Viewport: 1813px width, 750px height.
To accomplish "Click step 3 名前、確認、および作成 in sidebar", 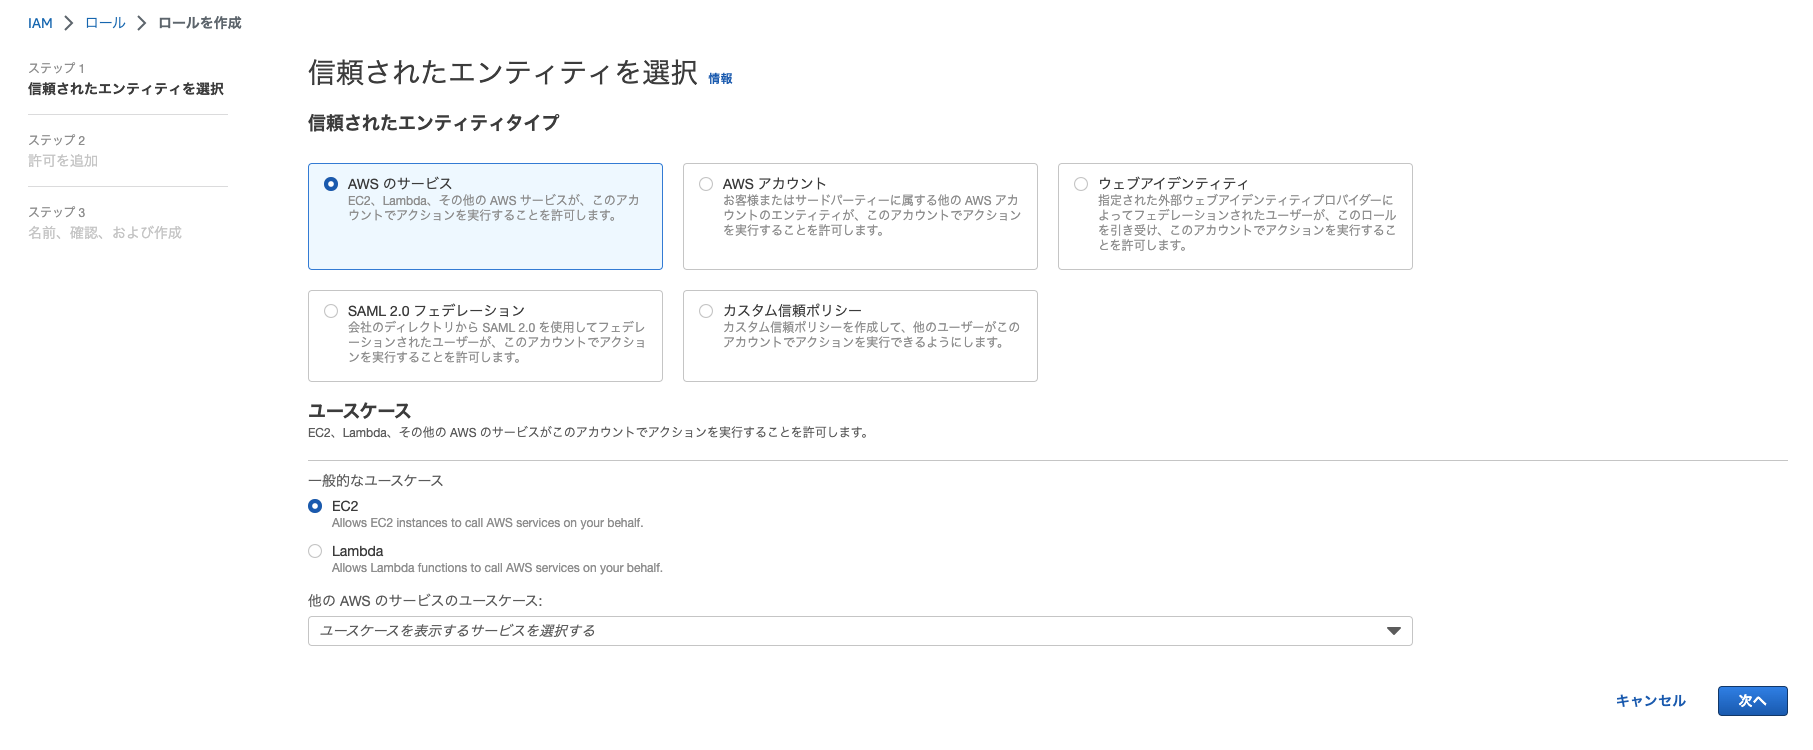I will click(x=105, y=233).
